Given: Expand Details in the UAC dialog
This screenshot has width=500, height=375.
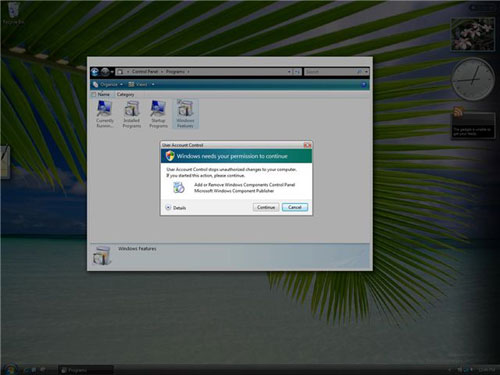Looking at the screenshot, I should click(176, 208).
